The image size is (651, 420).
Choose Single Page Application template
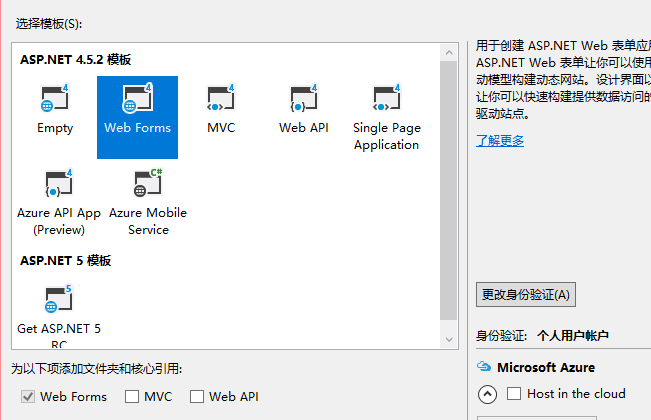[x=387, y=118]
